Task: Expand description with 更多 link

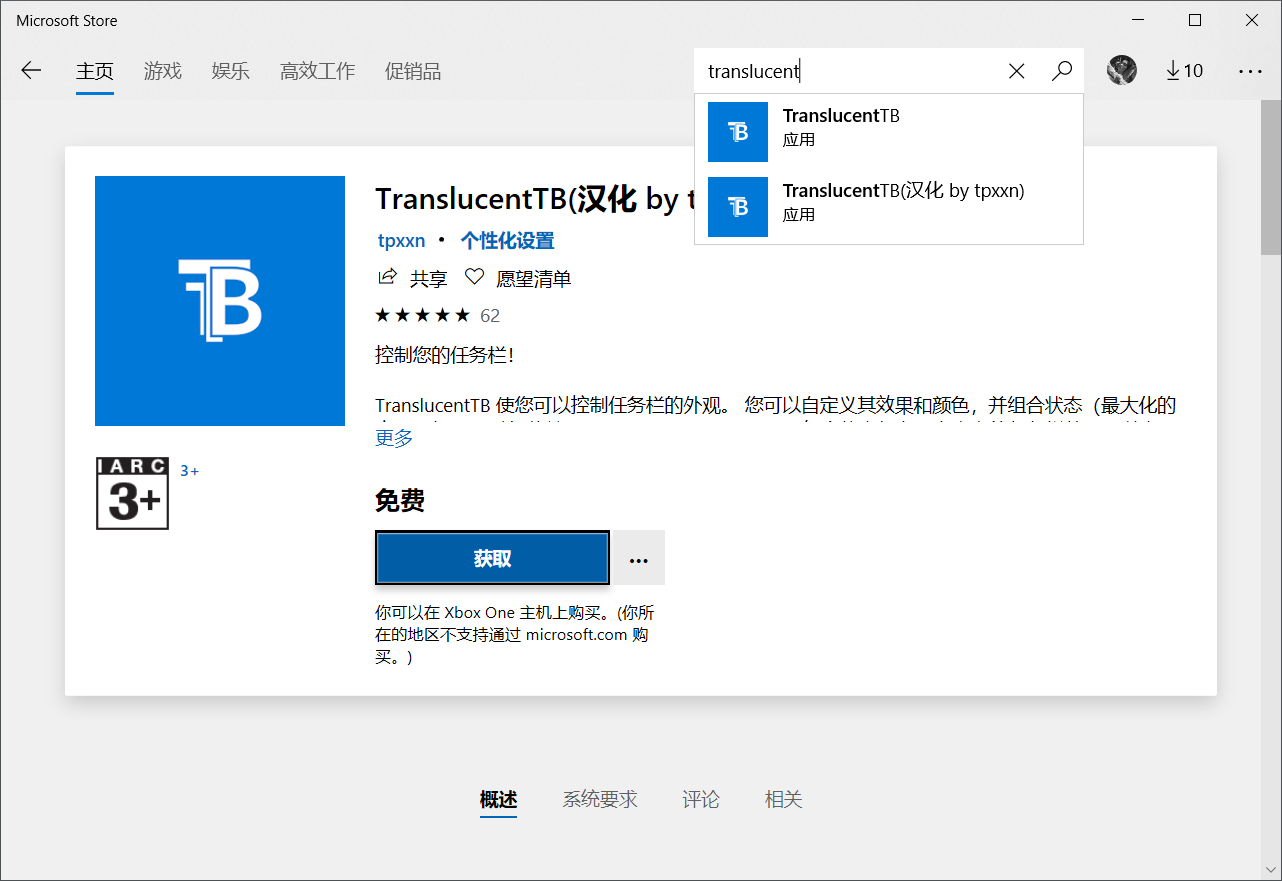Action: point(394,438)
